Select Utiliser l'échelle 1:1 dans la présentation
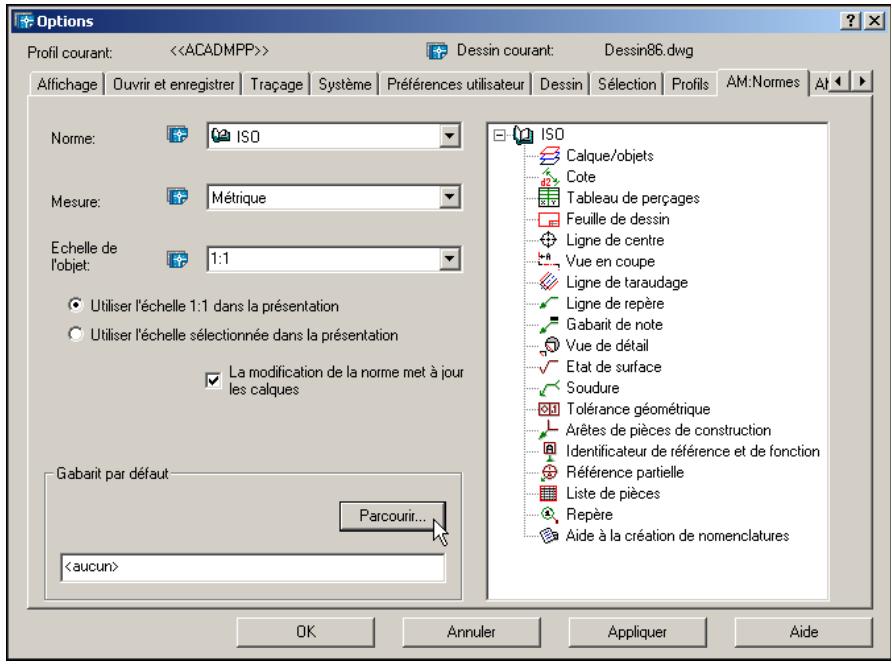The width and height of the screenshot is (892, 665). point(75,305)
